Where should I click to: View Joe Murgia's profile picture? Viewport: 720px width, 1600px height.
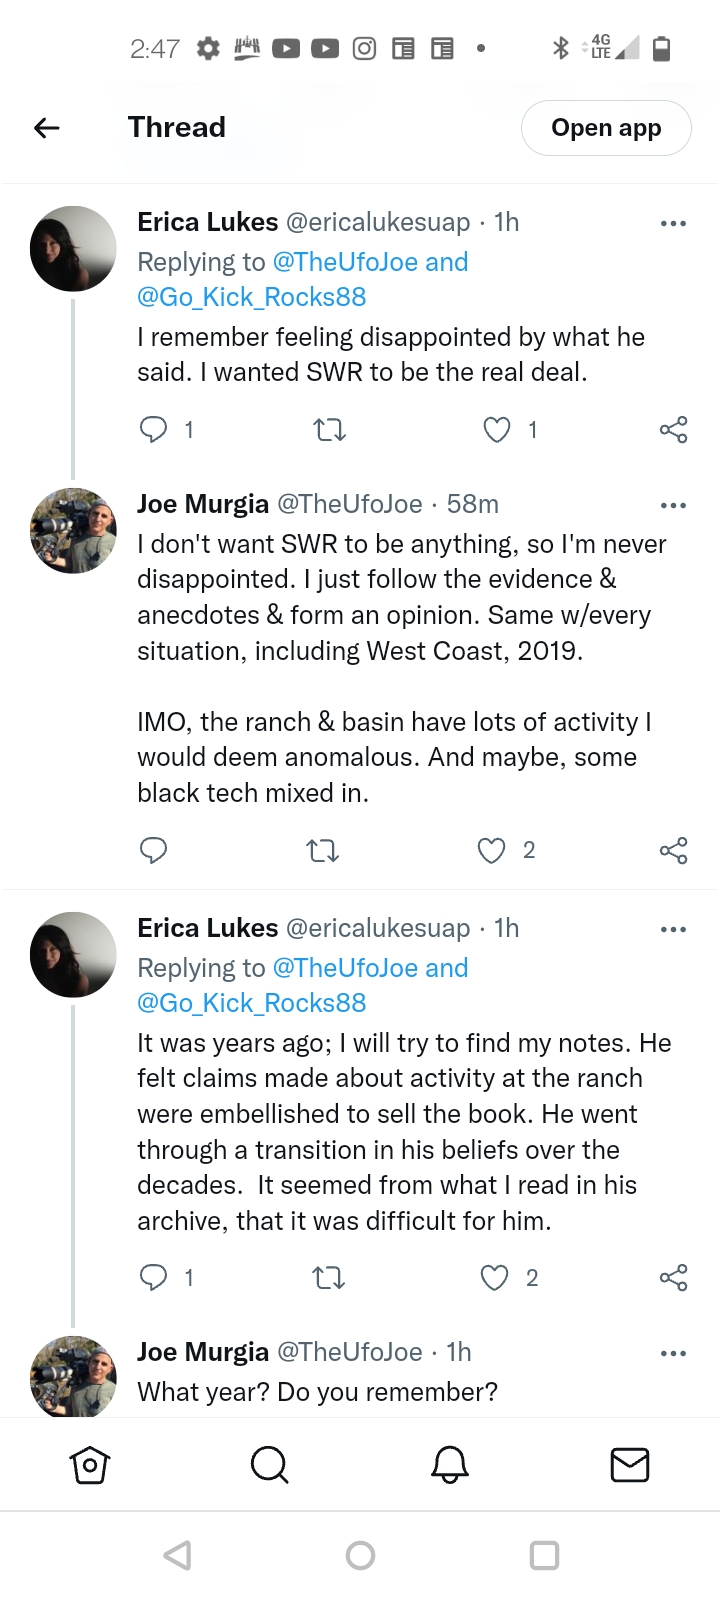click(x=73, y=530)
